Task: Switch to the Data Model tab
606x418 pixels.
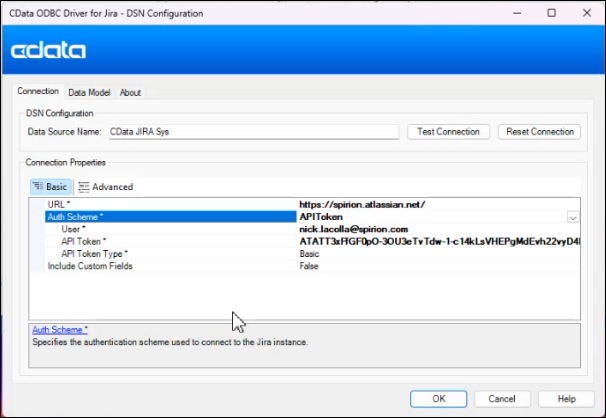Action: click(x=89, y=93)
